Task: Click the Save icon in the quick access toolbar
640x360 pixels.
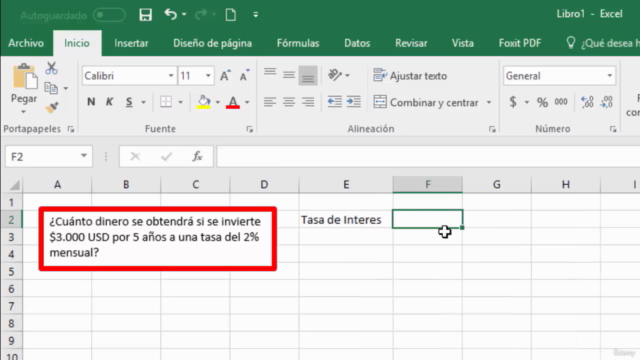Action: tap(145, 15)
